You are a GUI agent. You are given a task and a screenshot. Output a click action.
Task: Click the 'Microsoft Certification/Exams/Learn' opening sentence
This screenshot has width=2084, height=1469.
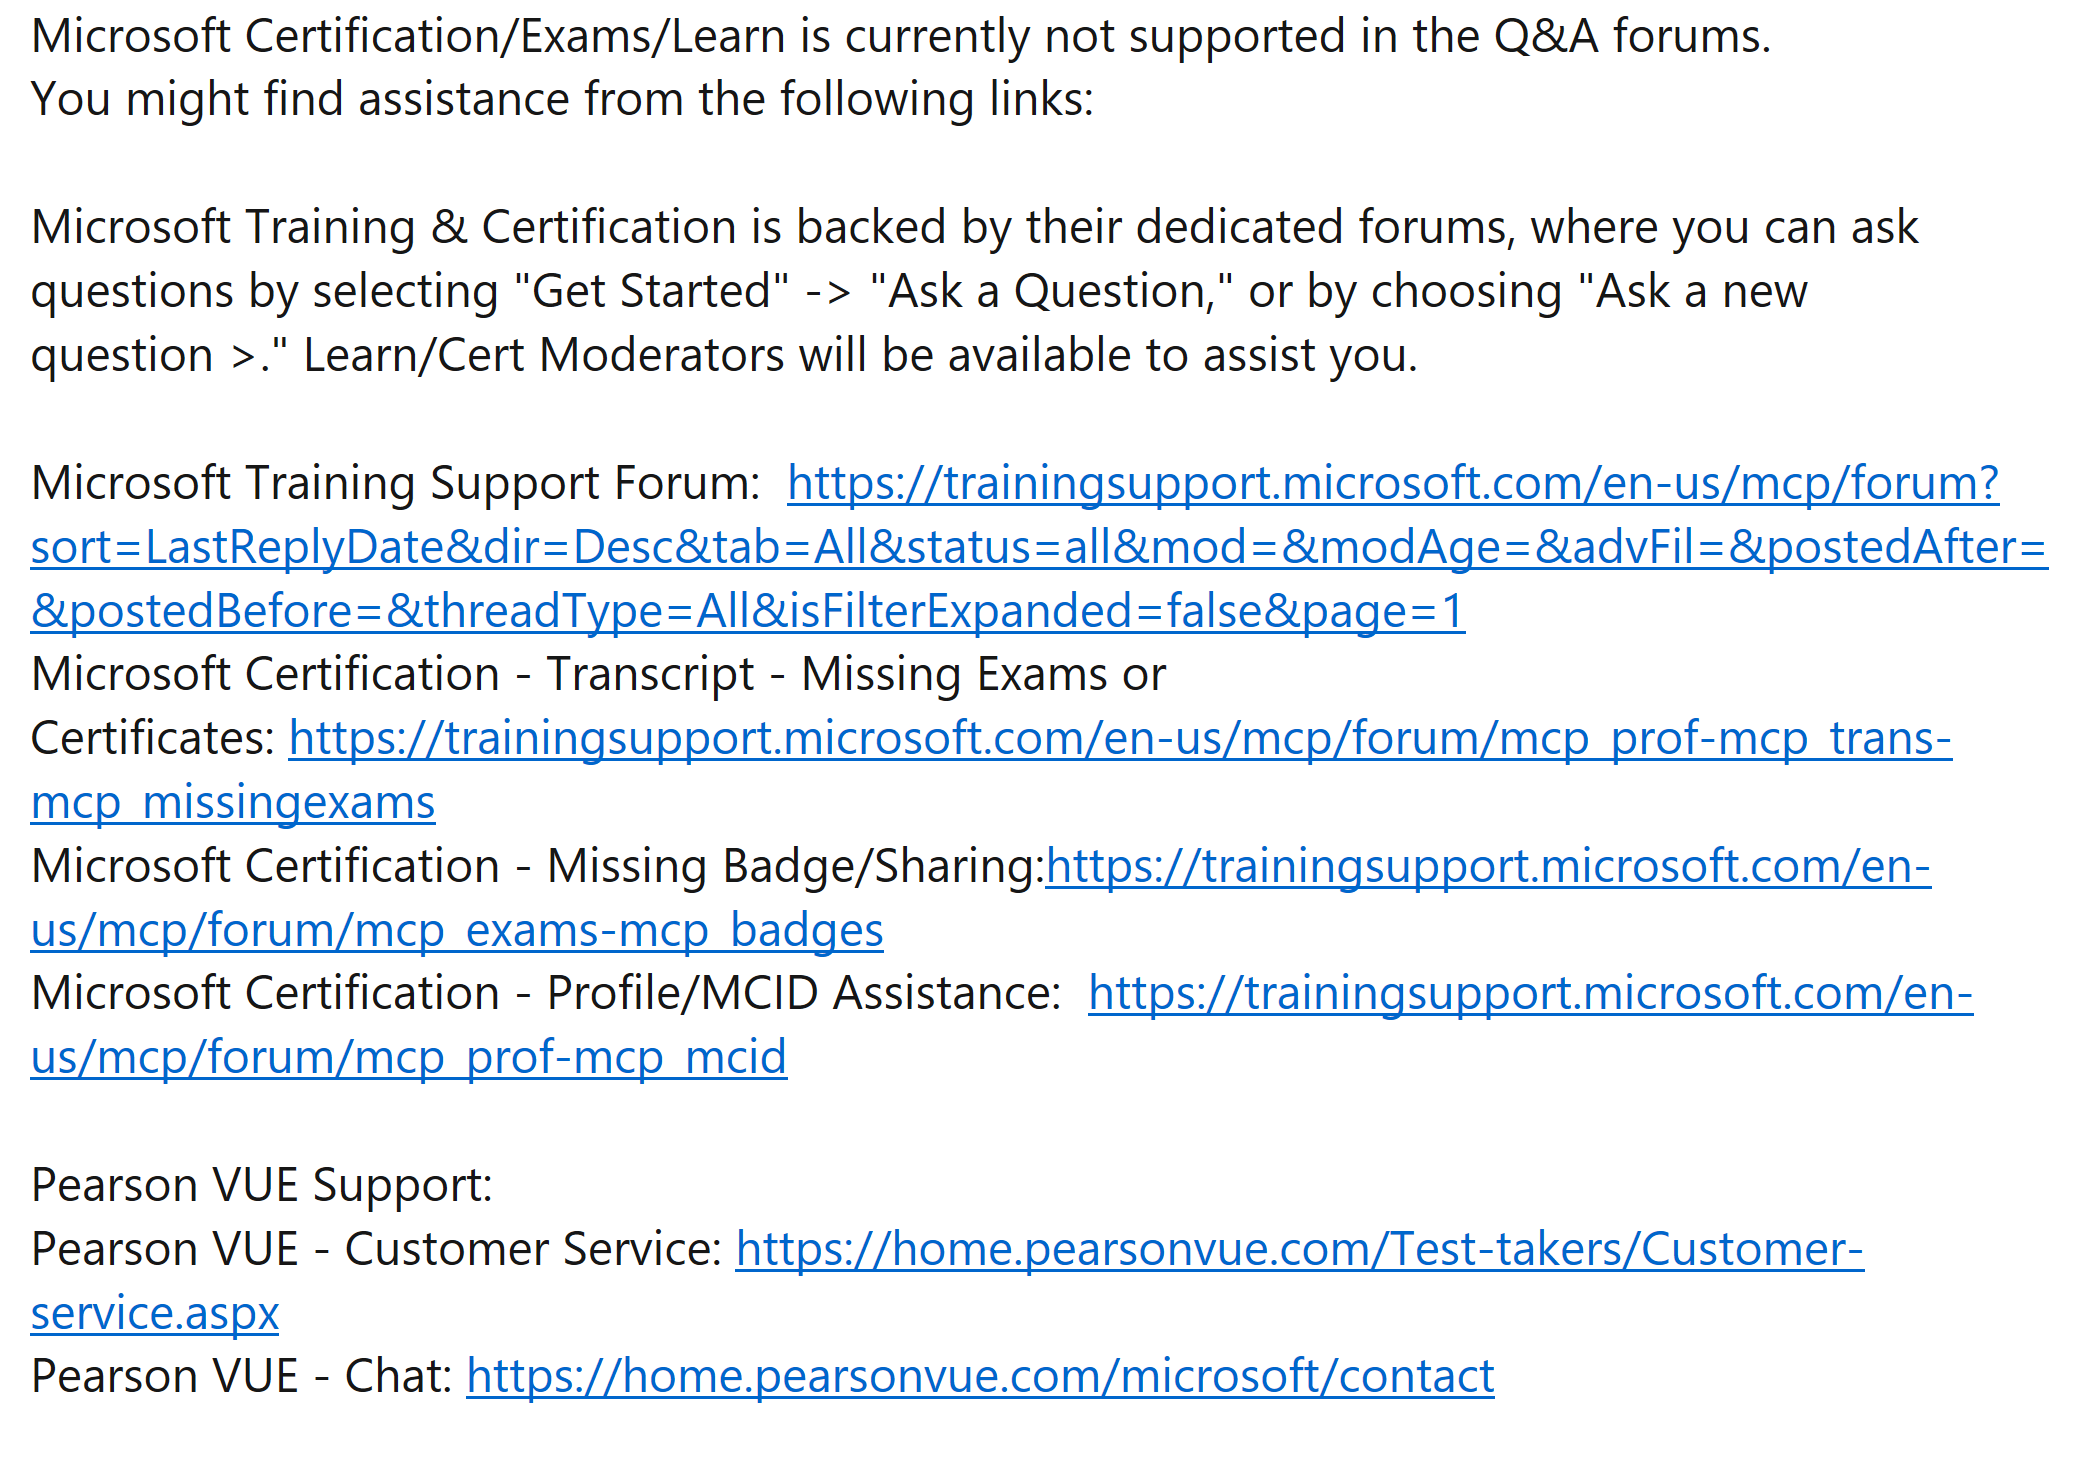[x=901, y=37]
